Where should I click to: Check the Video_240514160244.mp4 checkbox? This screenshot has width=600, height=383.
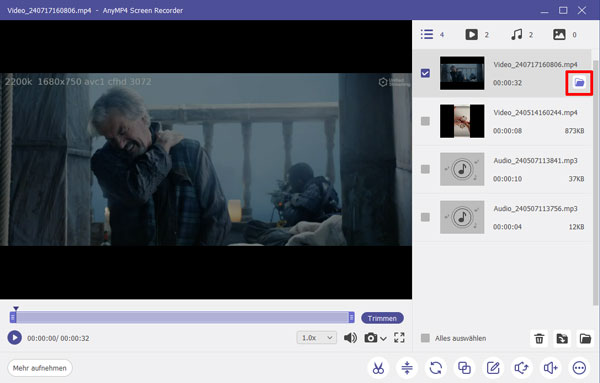point(425,121)
